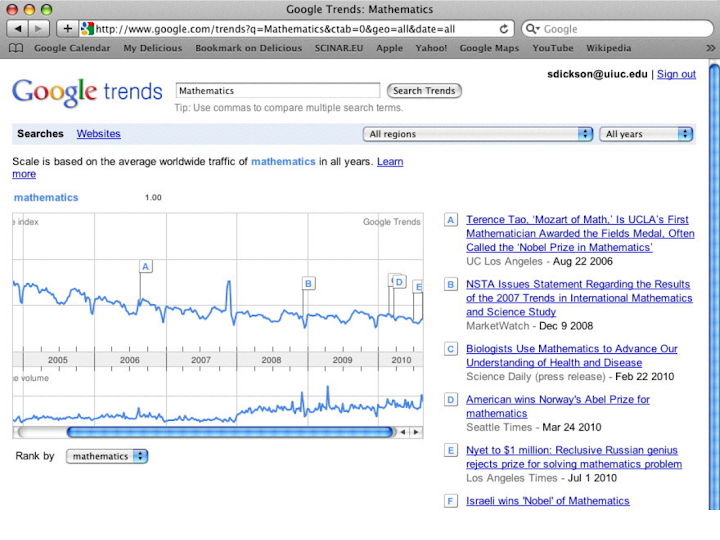Click graph scroll left arrow
This screenshot has height=540, width=720.
(x=403, y=432)
